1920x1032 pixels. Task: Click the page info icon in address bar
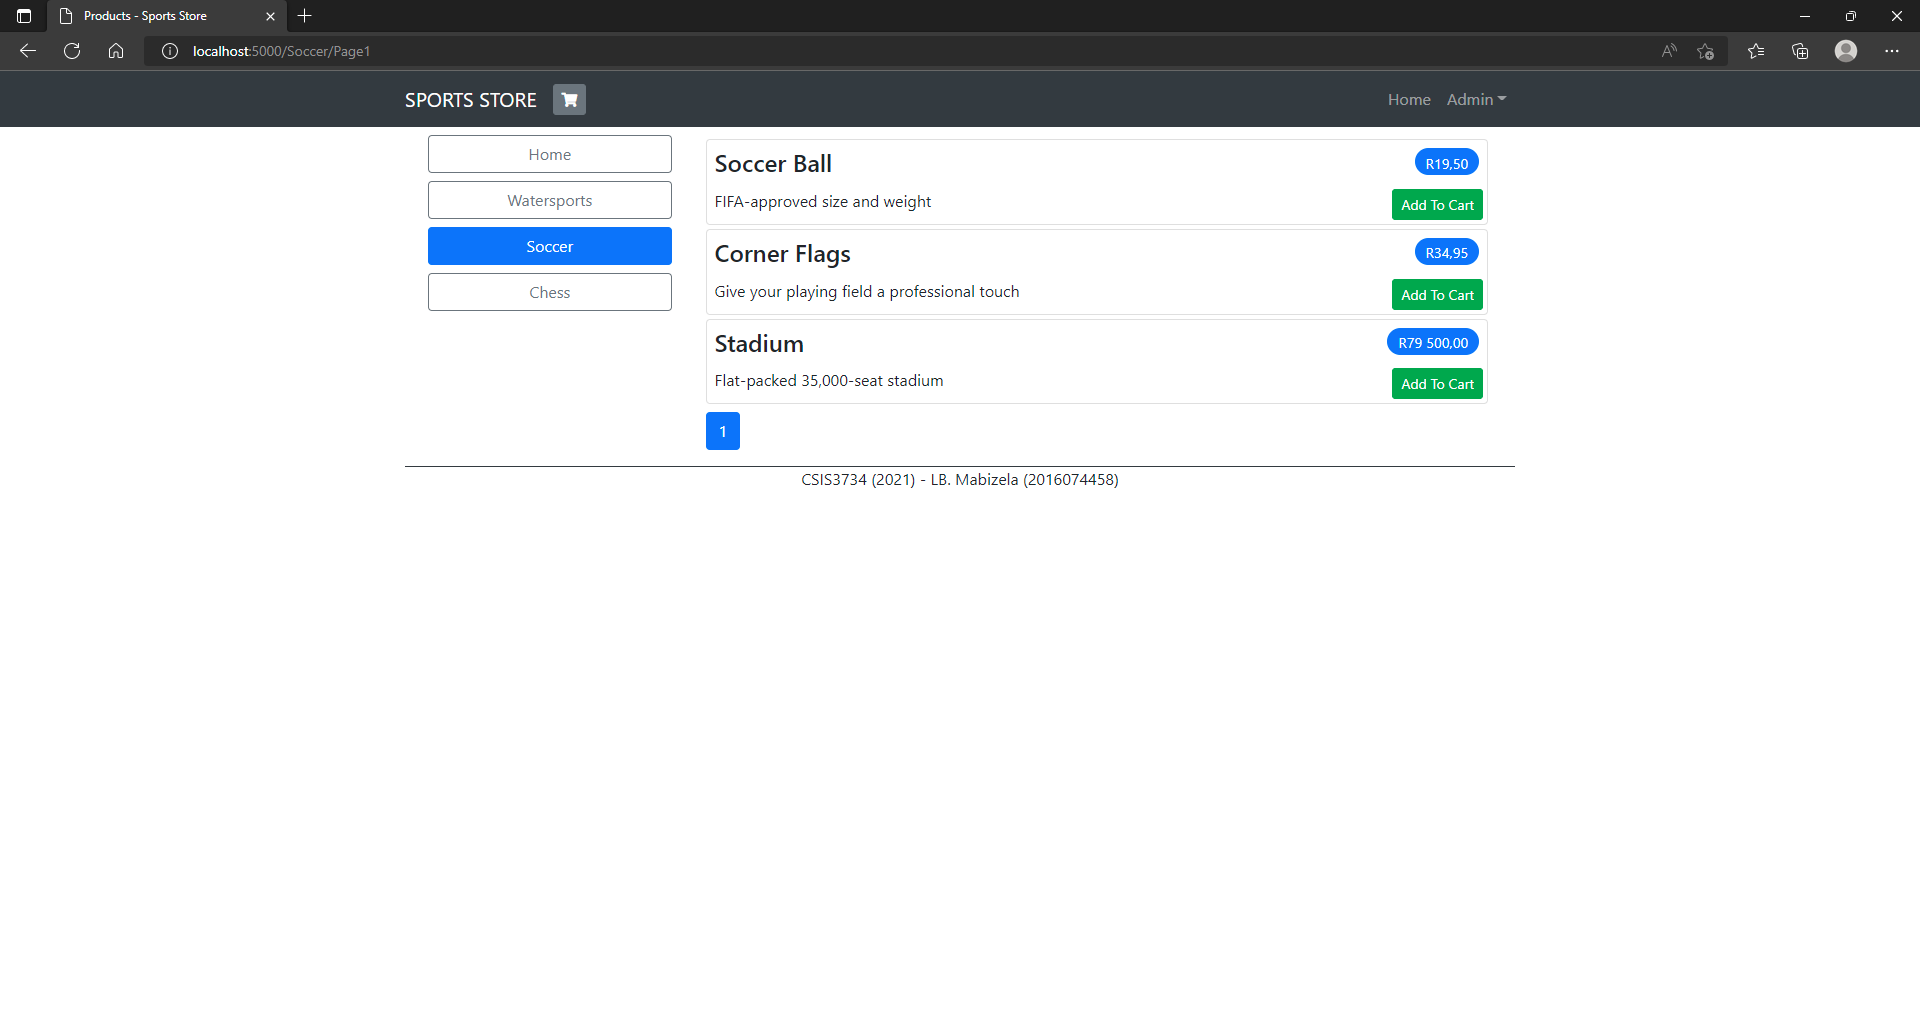click(x=168, y=51)
